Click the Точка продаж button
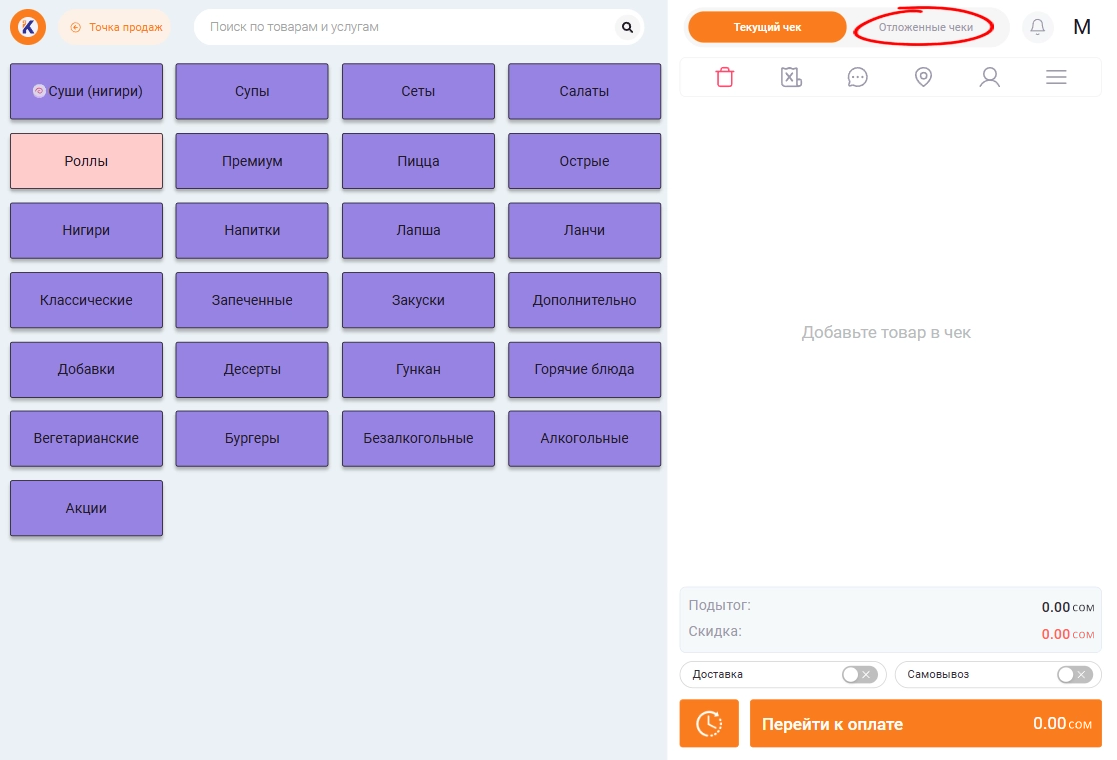This screenshot has height=760, width=1117. pyautogui.click(x=116, y=27)
